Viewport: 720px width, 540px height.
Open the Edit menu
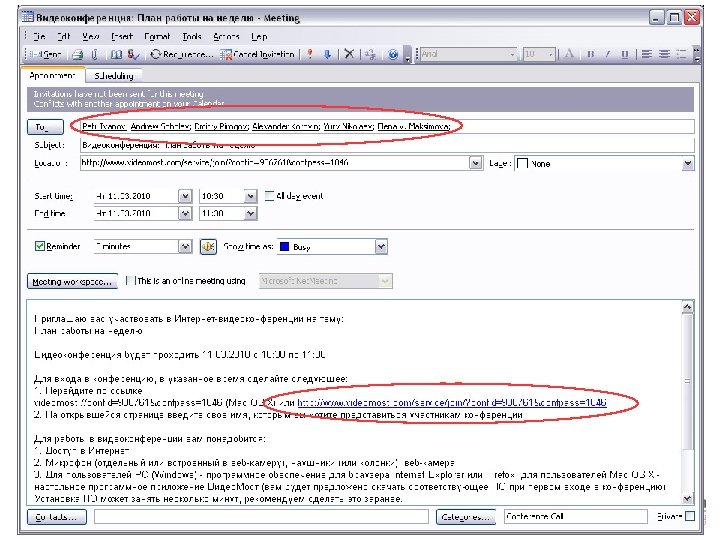(x=63, y=36)
